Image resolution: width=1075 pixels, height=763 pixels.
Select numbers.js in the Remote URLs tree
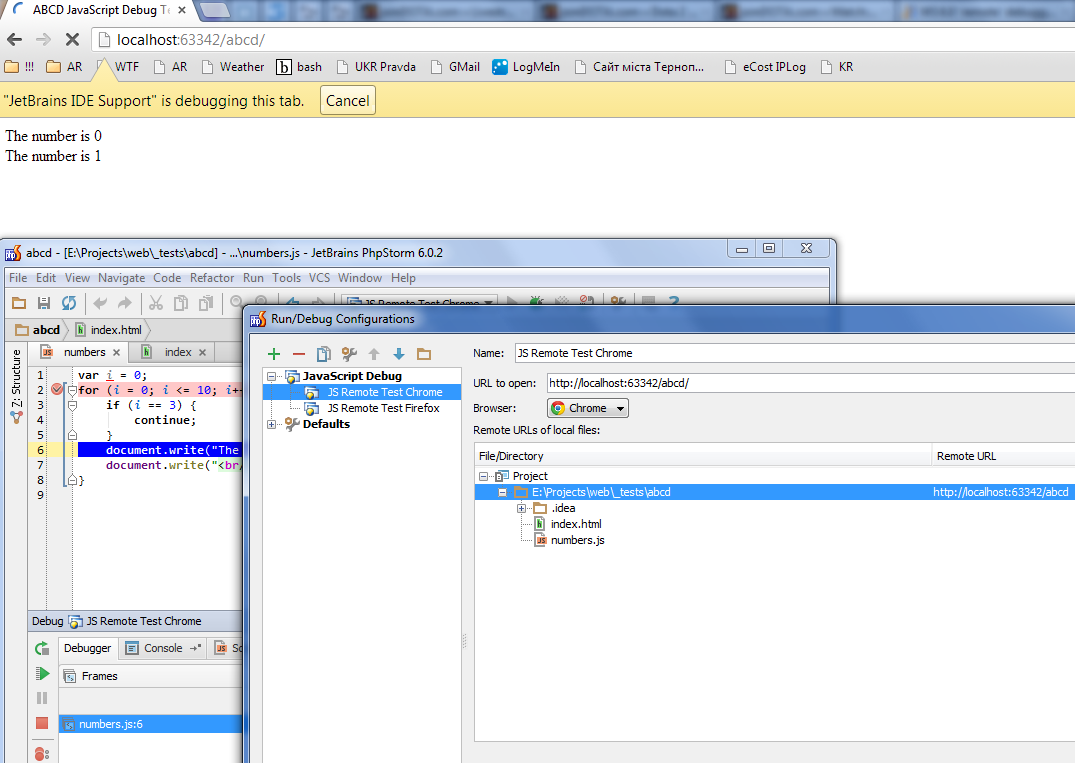tap(570, 540)
